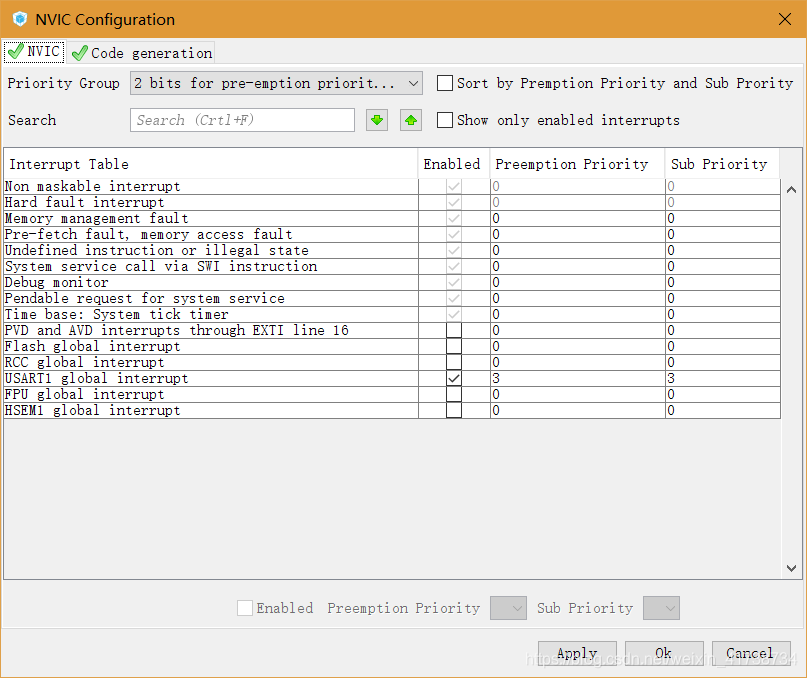The width and height of the screenshot is (807, 678).
Task: Open the Priority Group dropdown
Action: [x=276, y=83]
